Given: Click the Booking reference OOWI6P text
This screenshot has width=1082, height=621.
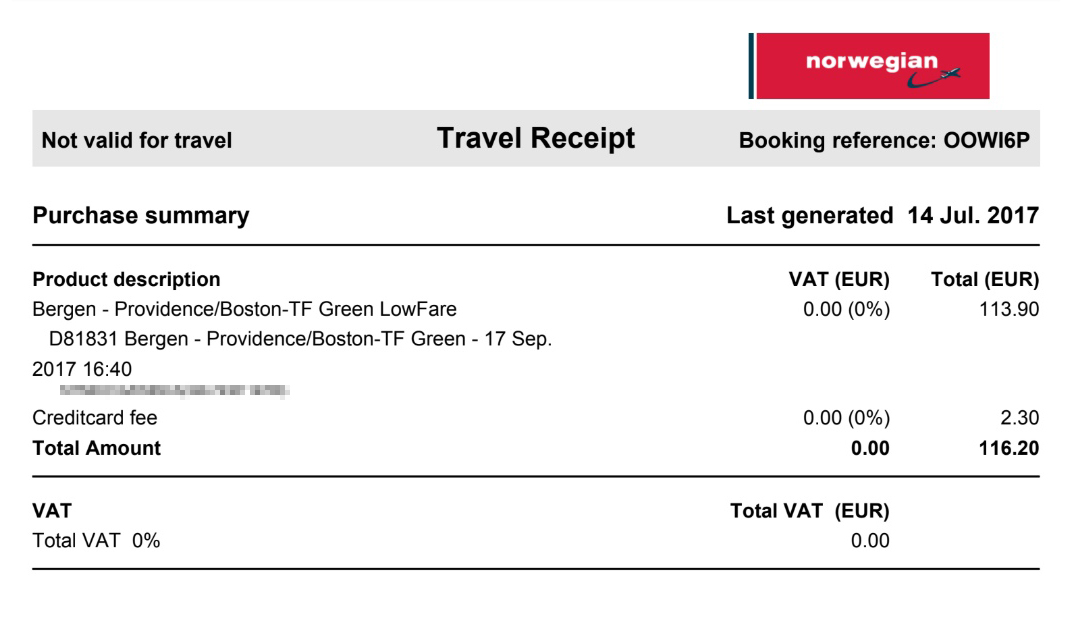Looking at the screenshot, I should [x=884, y=140].
